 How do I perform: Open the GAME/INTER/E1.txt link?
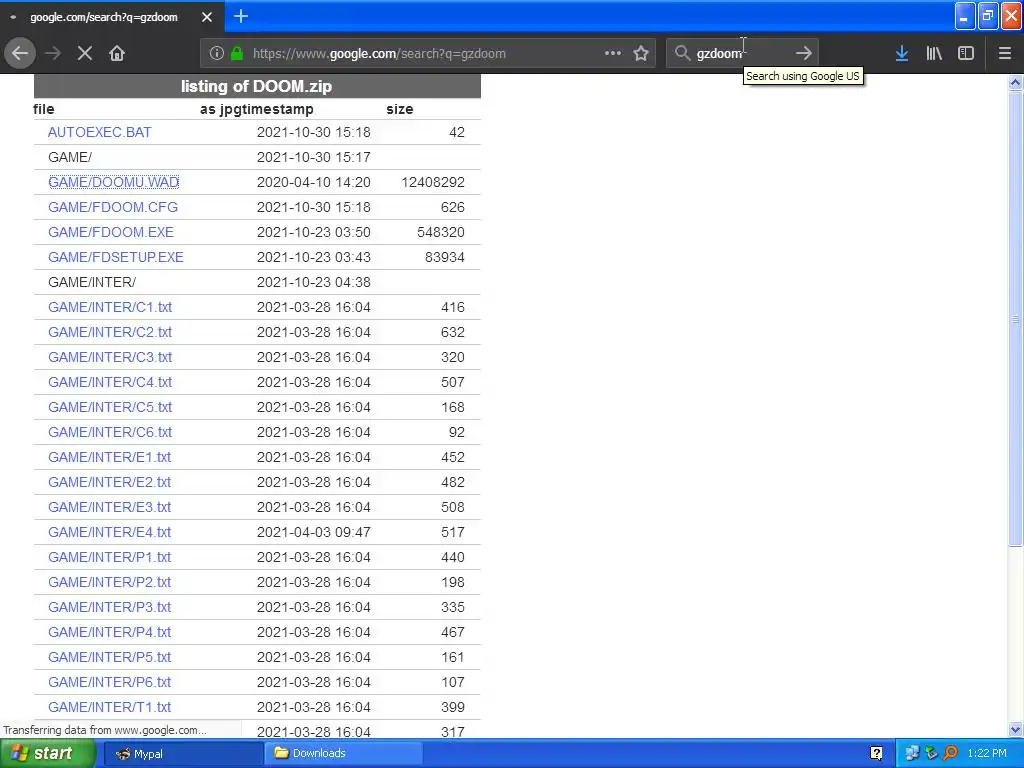110,457
